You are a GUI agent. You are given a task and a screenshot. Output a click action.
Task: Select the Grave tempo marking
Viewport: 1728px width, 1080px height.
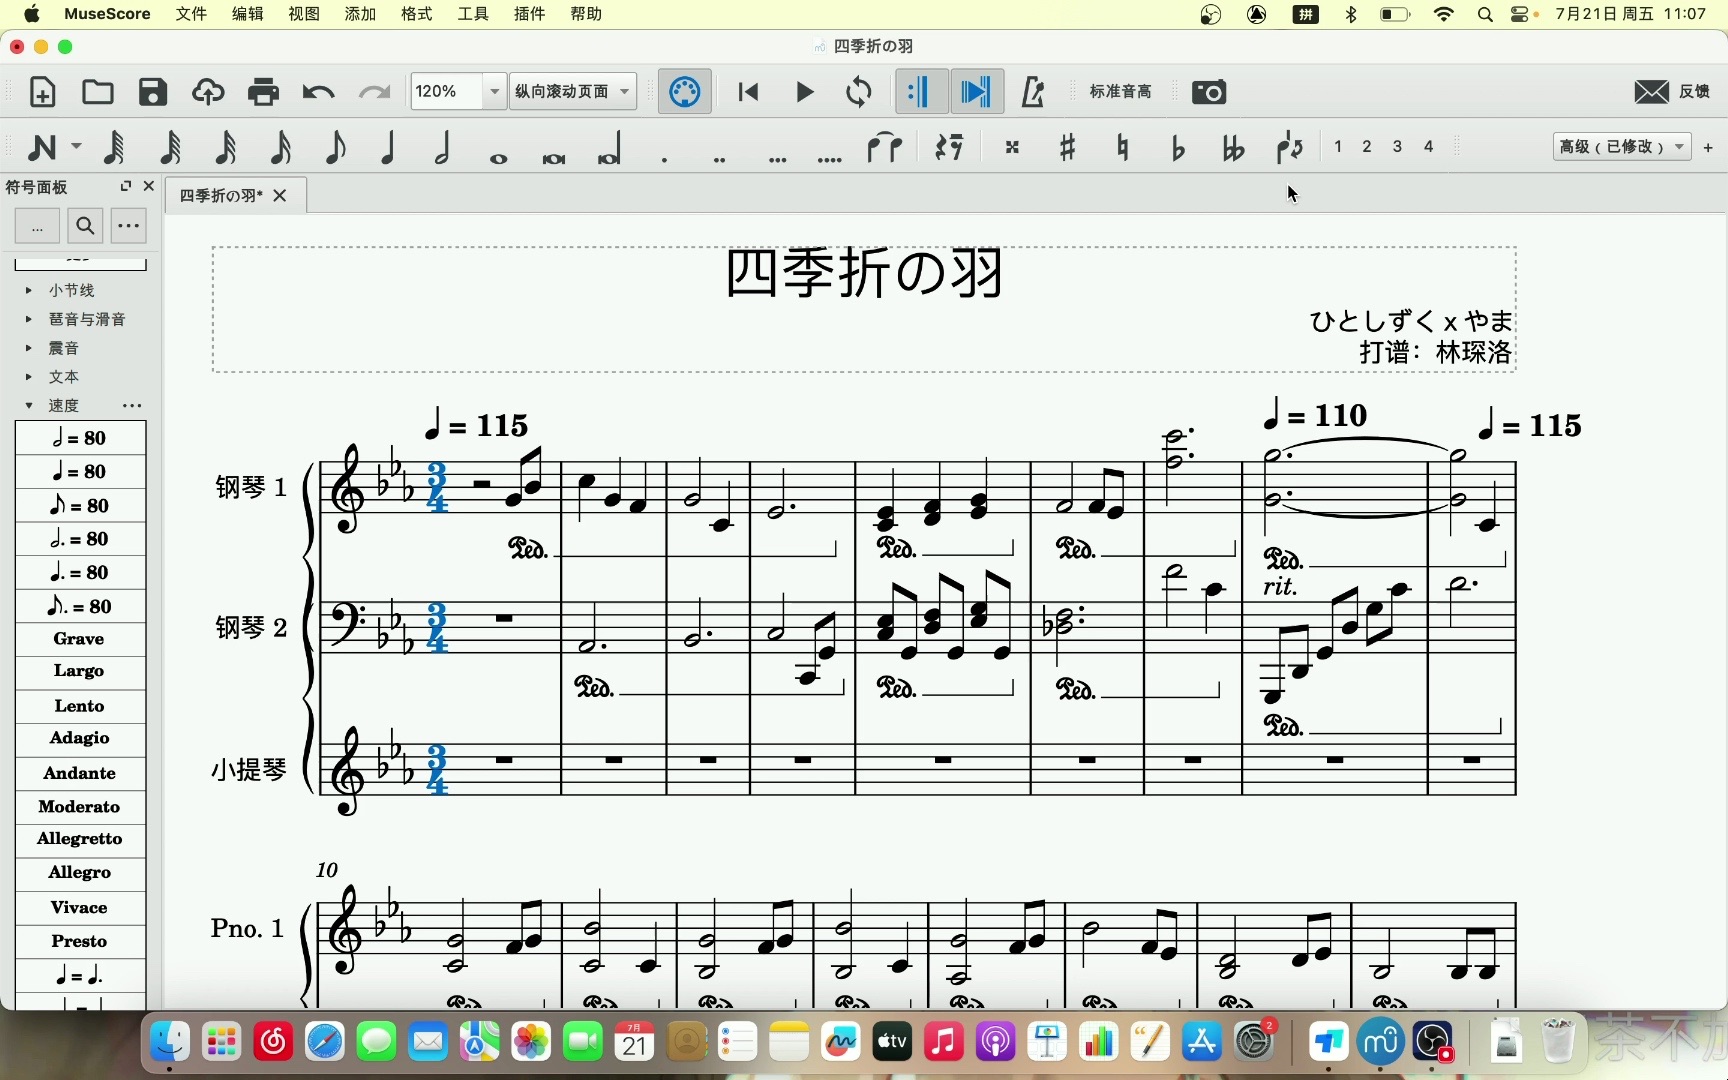pos(80,639)
